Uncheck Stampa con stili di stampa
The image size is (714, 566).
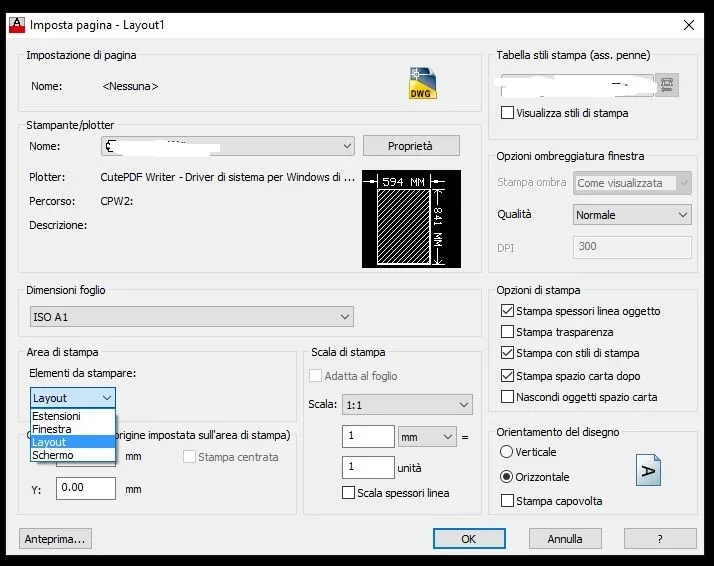click(x=507, y=352)
